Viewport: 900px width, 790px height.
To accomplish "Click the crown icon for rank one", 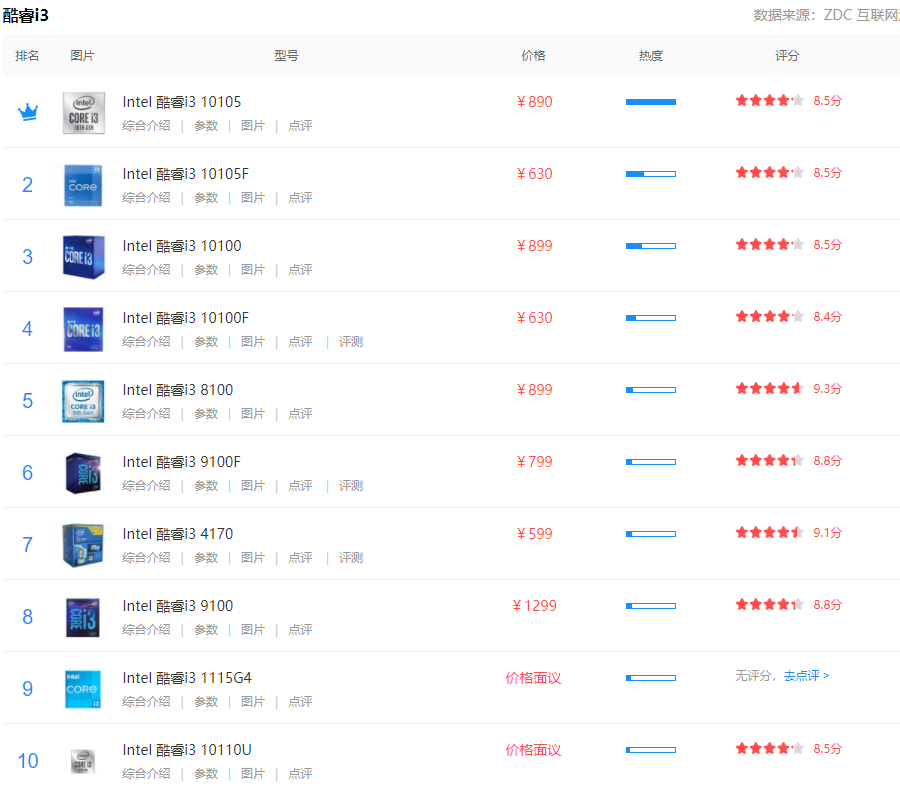I will (x=27, y=112).
